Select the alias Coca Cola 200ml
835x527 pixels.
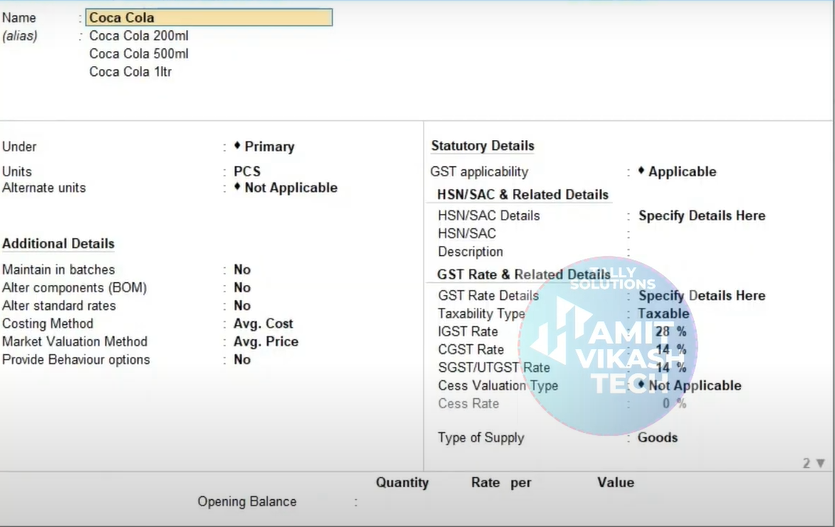click(138, 36)
